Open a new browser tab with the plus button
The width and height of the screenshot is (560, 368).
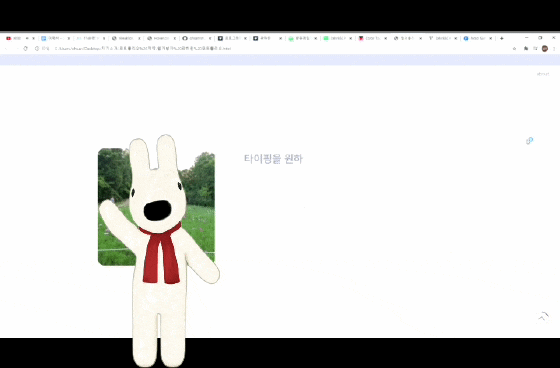(x=502, y=38)
